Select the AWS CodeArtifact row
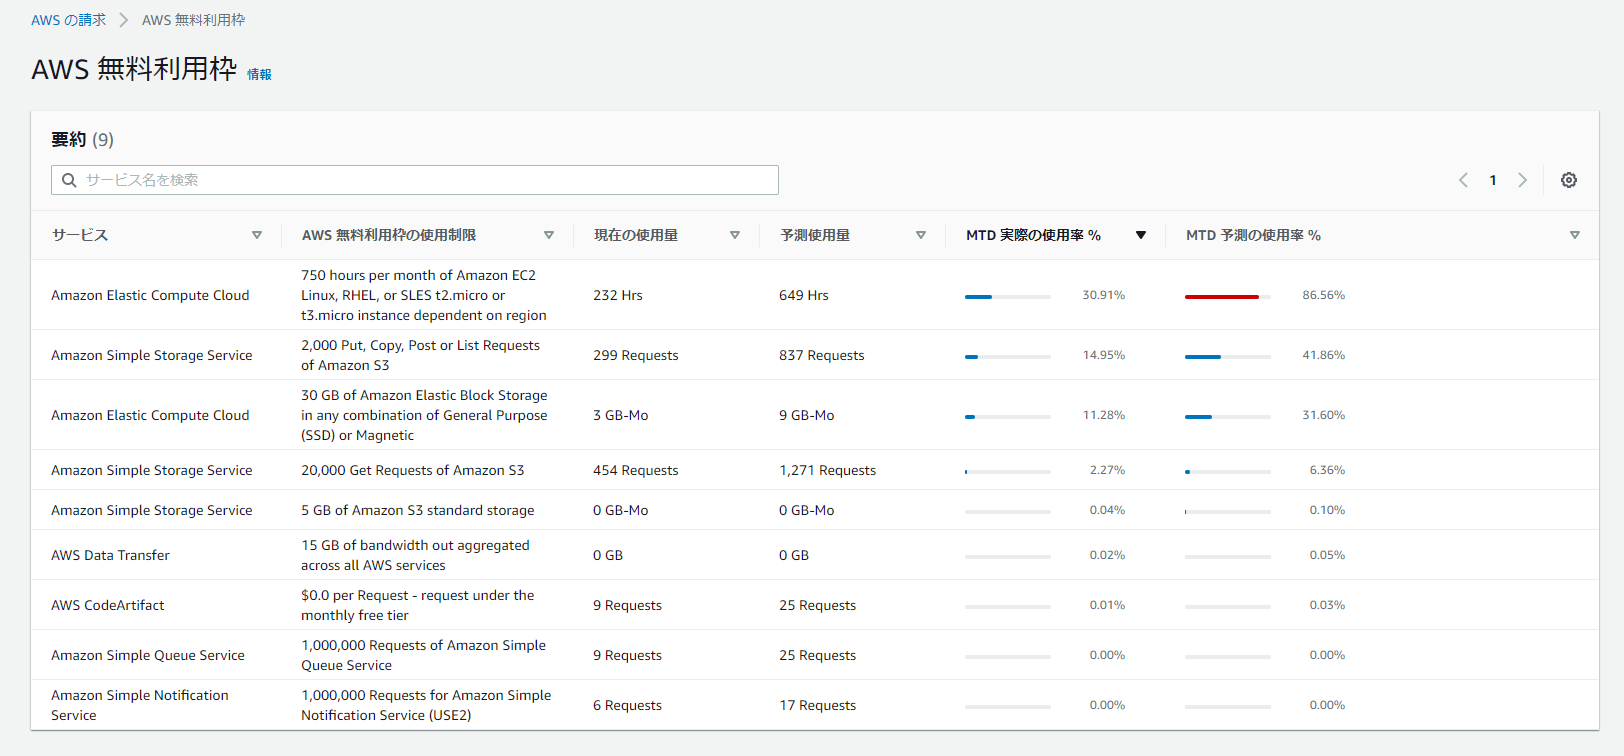 (108, 605)
